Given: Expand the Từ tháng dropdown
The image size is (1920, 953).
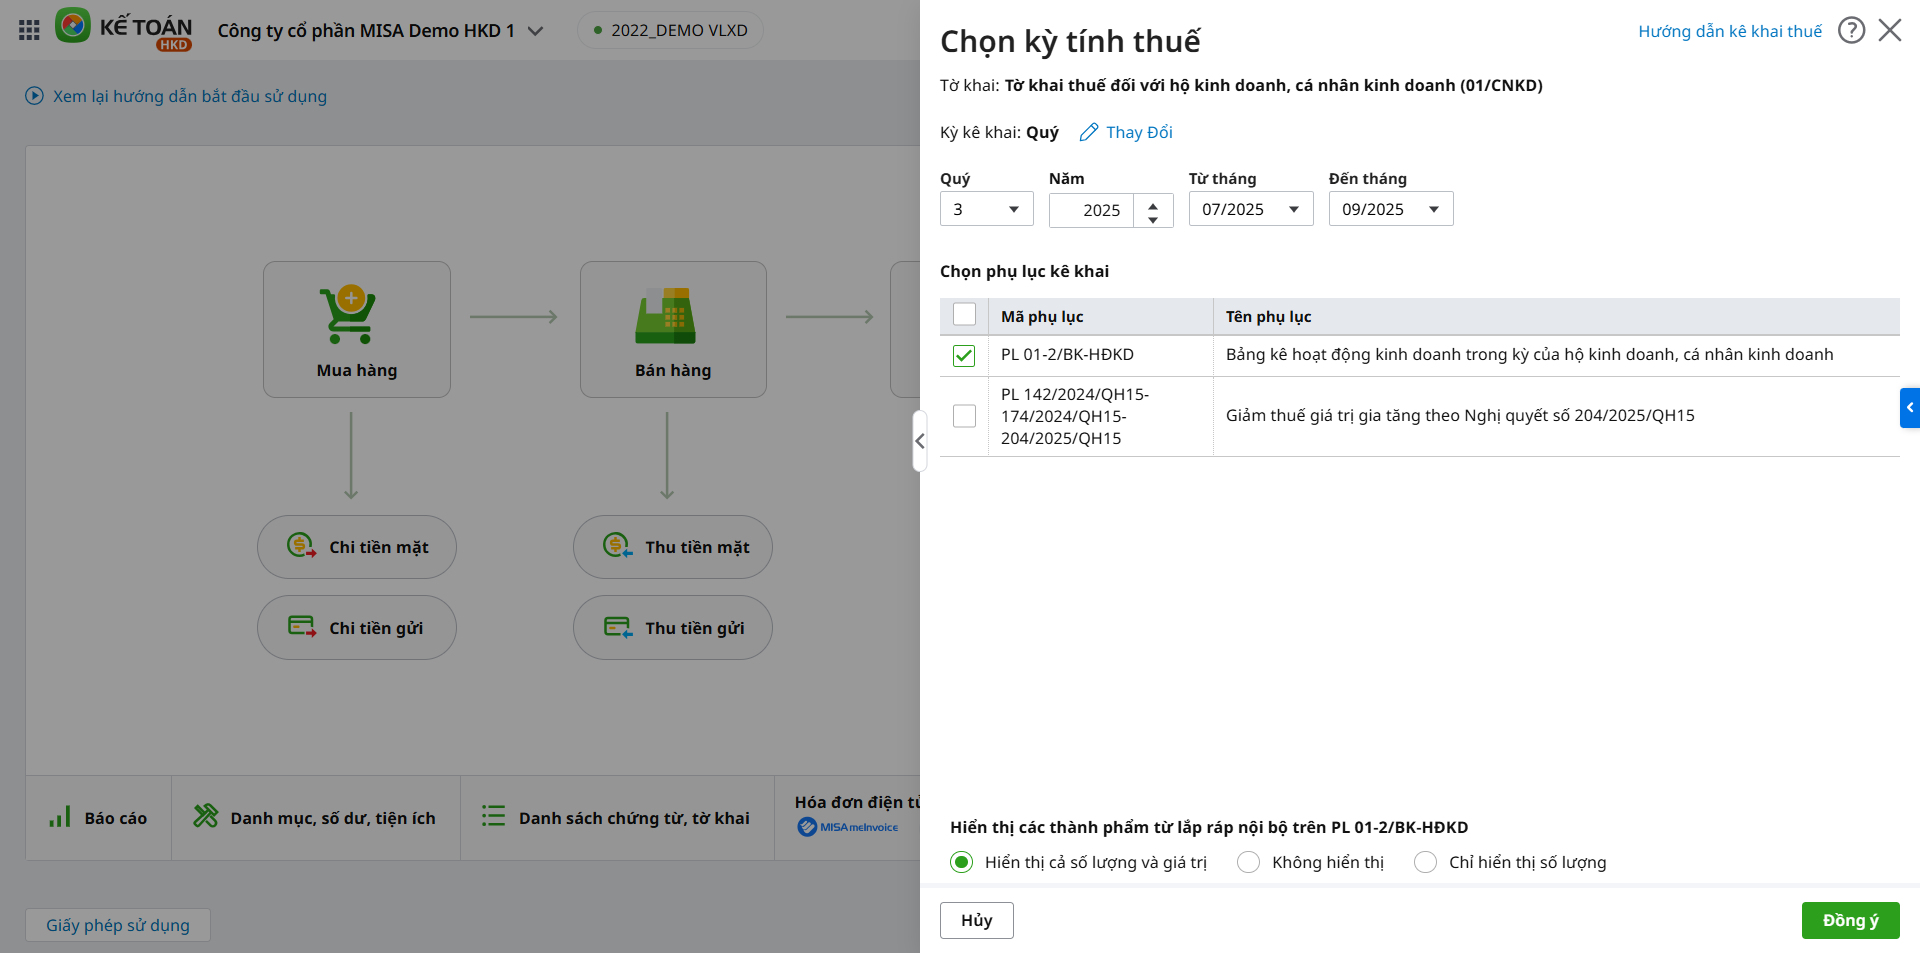Looking at the screenshot, I should [1250, 209].
